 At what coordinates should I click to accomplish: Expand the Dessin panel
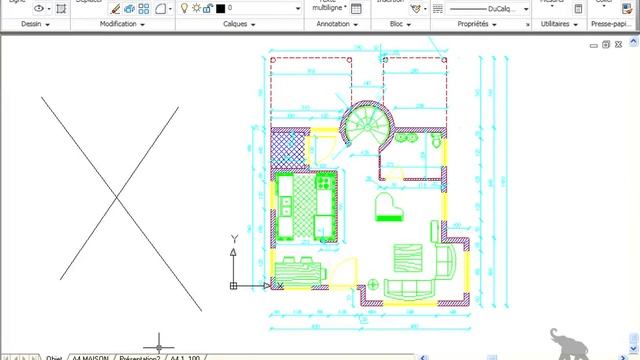(x=35, y=24)
